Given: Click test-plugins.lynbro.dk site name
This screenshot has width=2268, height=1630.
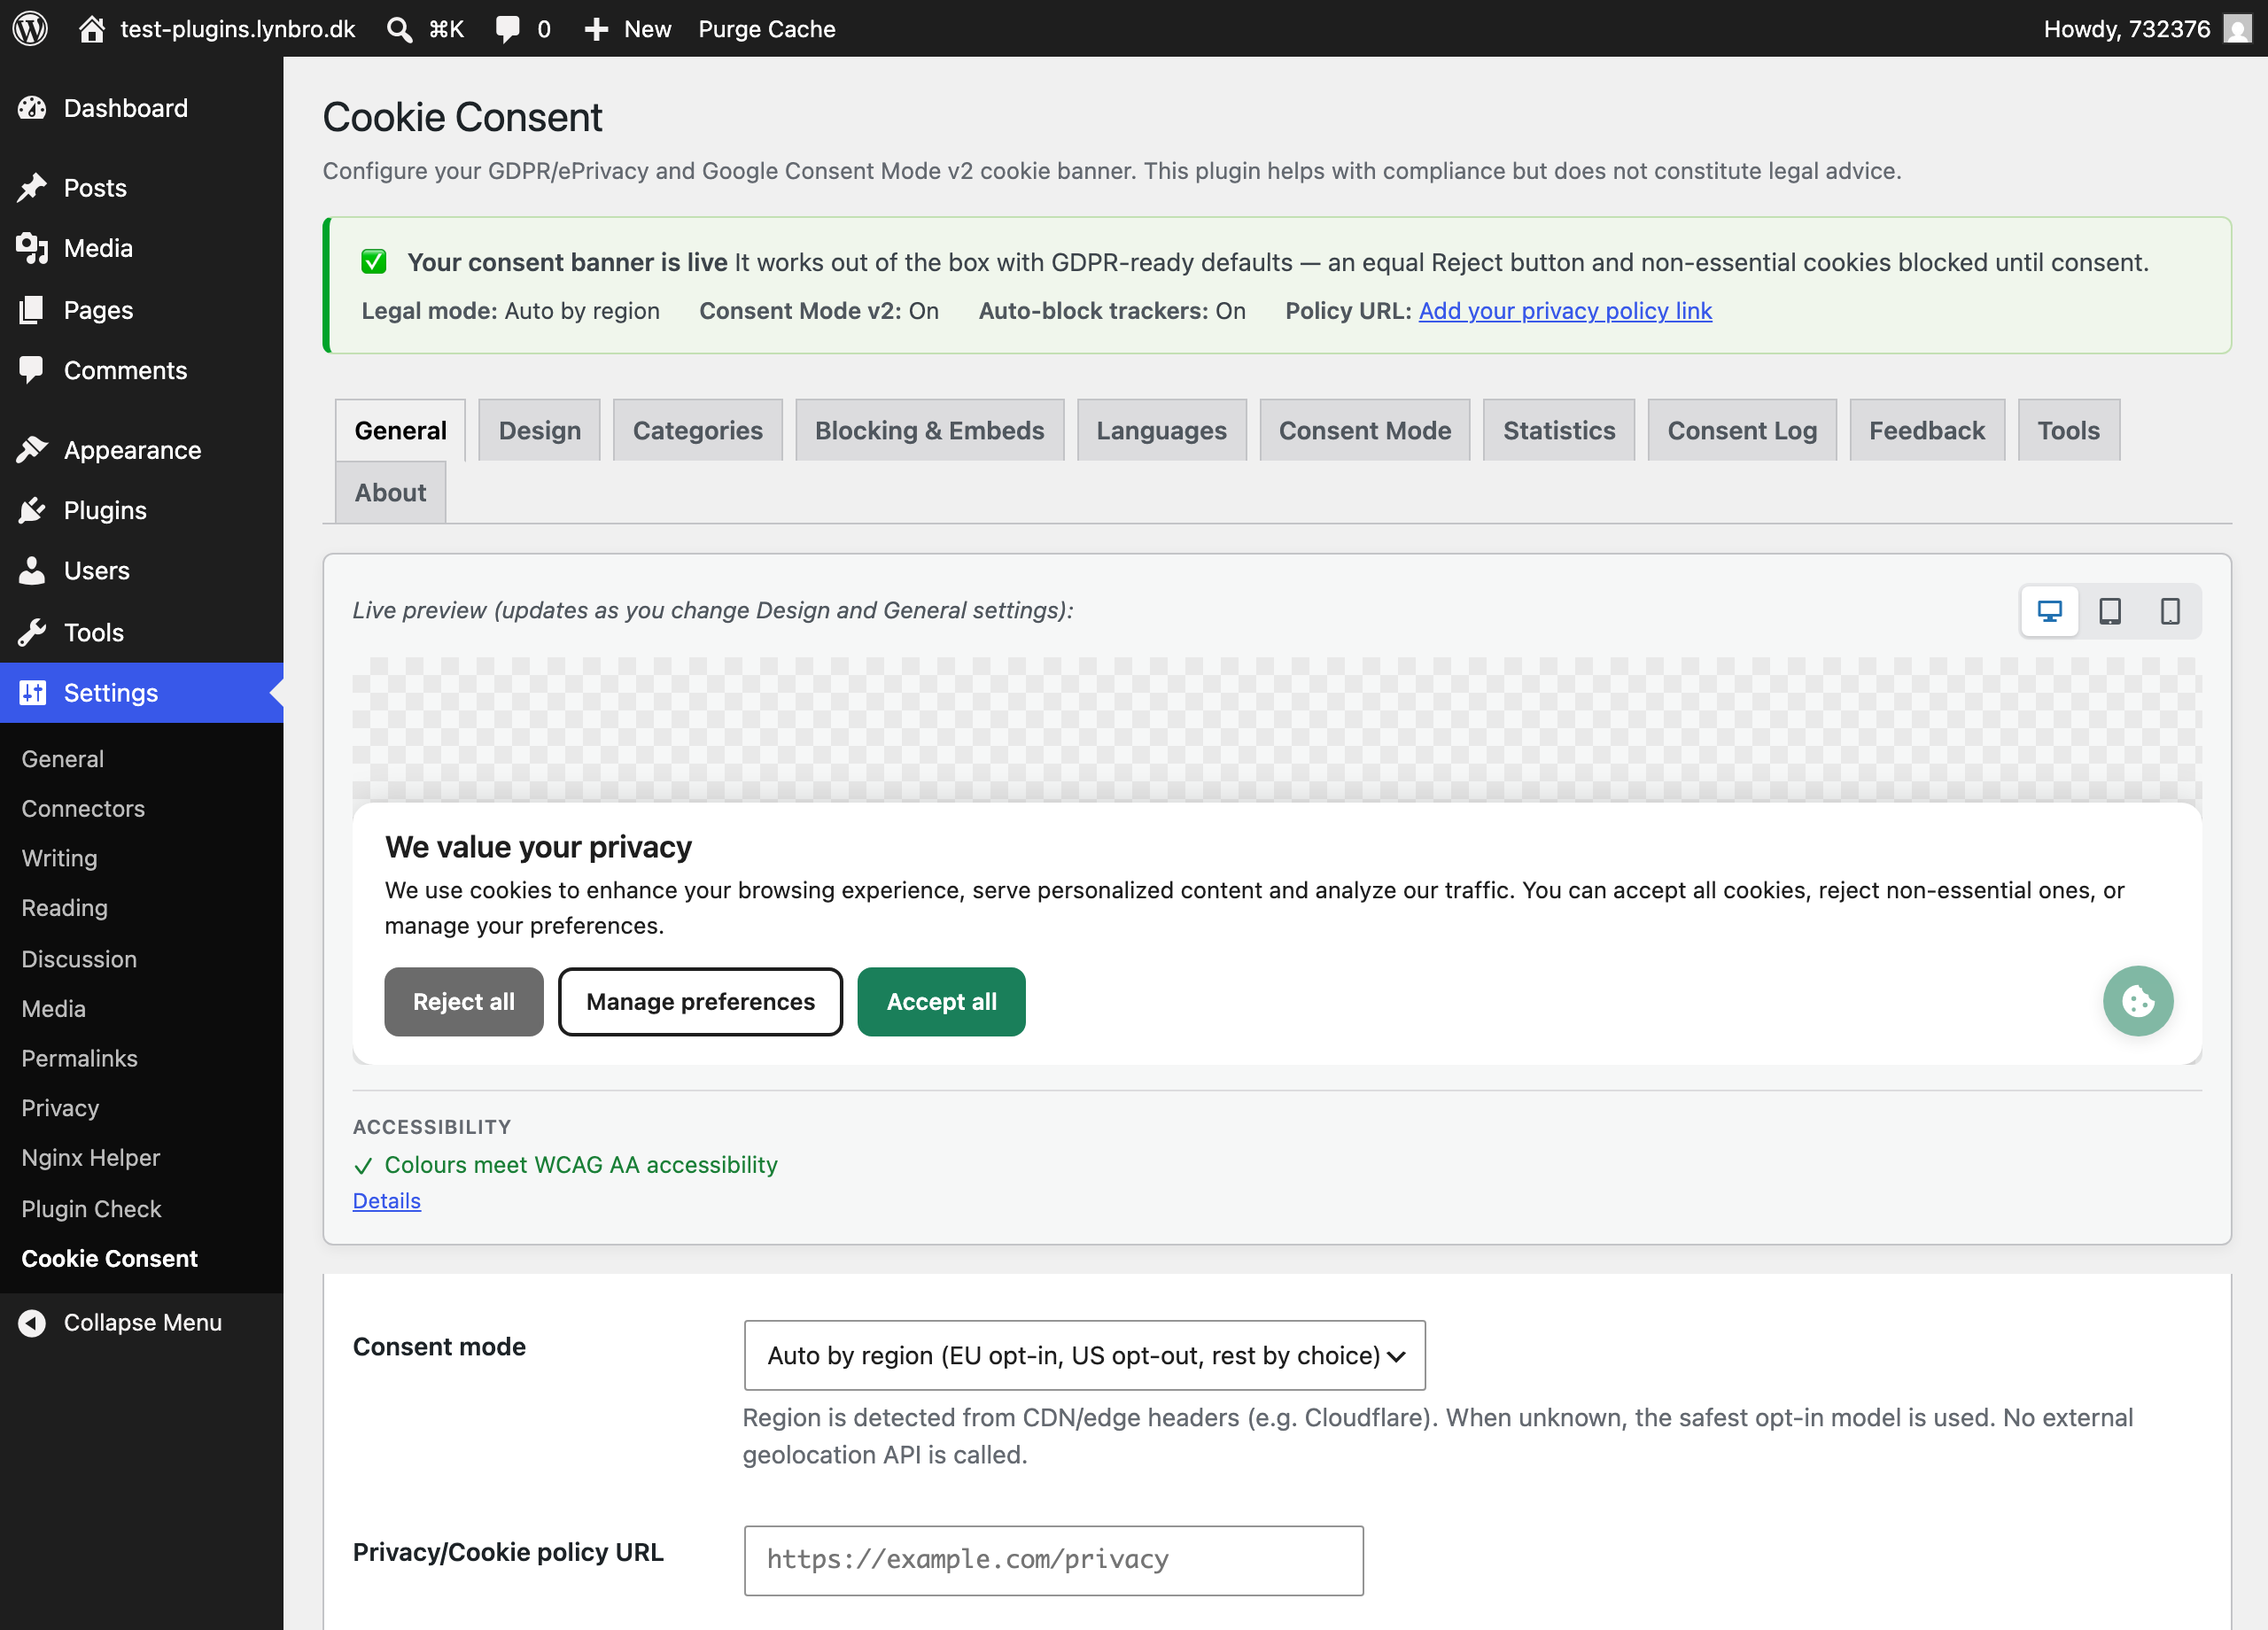Looking at the screenshot, I should tap(237, 29).
